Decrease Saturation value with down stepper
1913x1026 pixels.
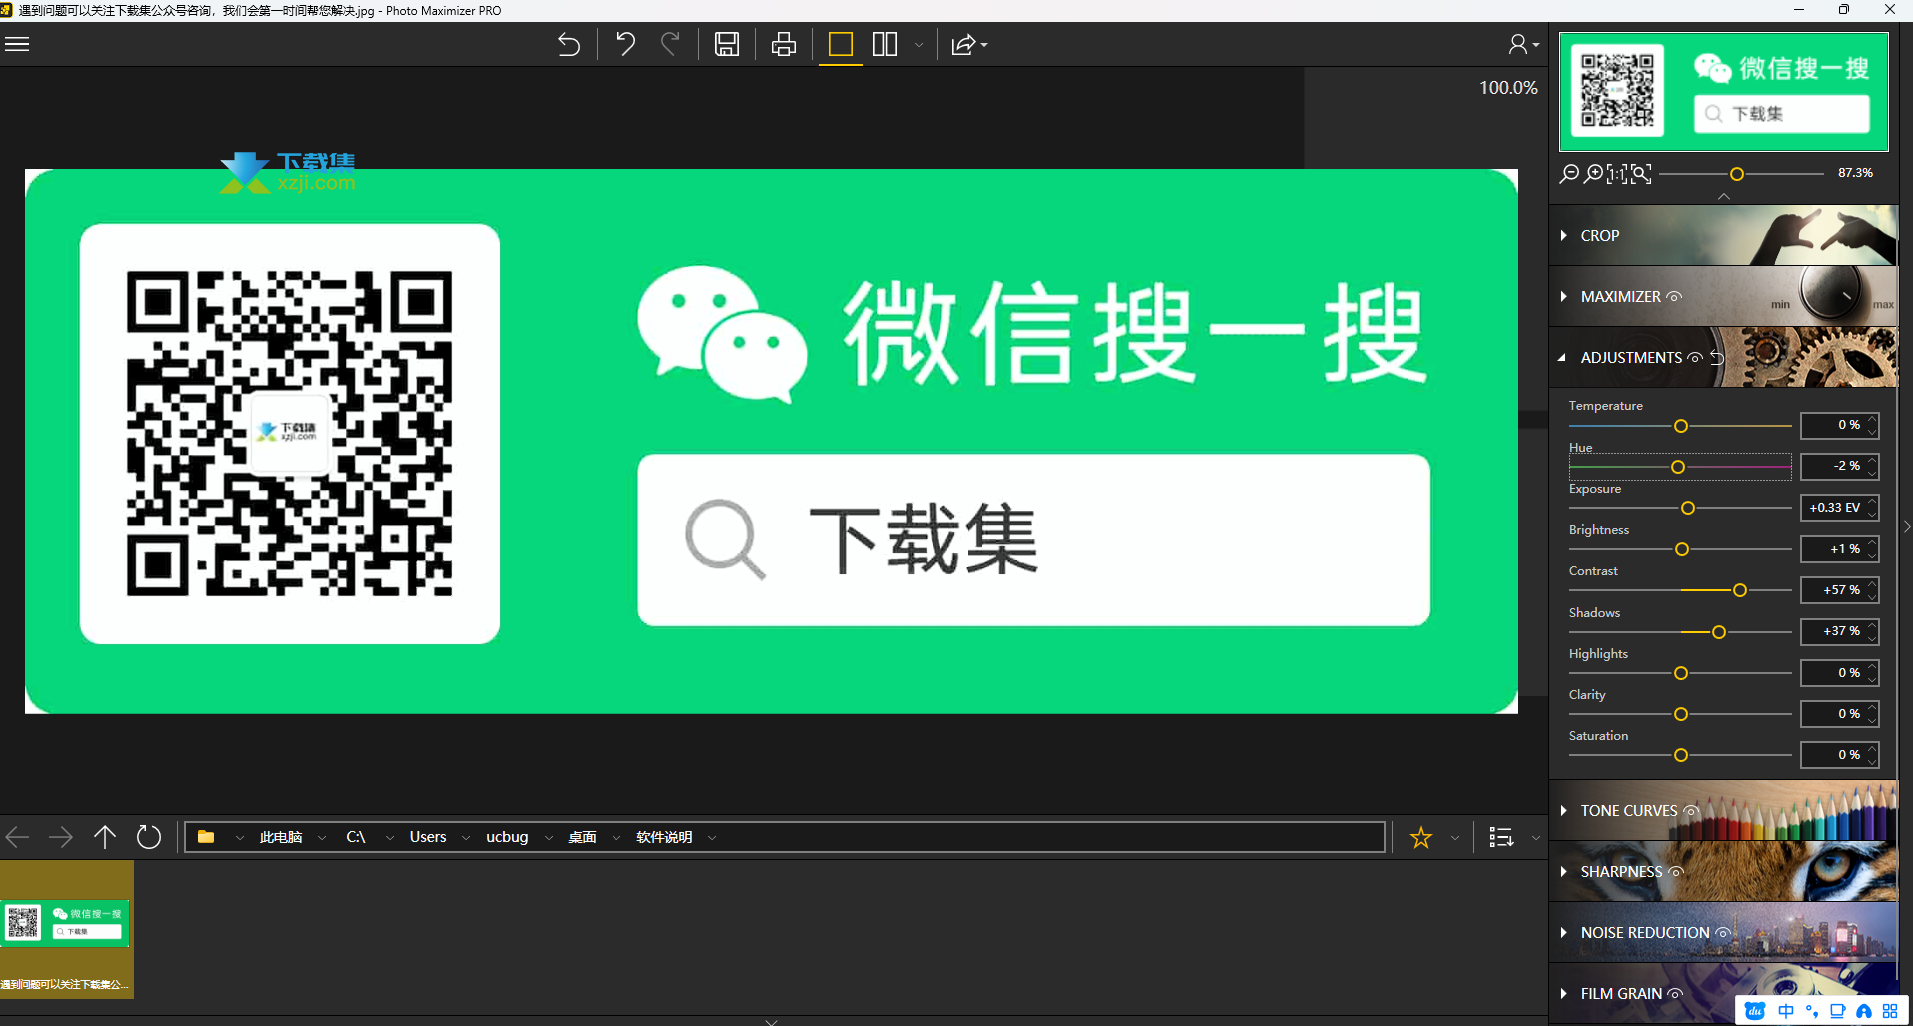click(1872, 761)
